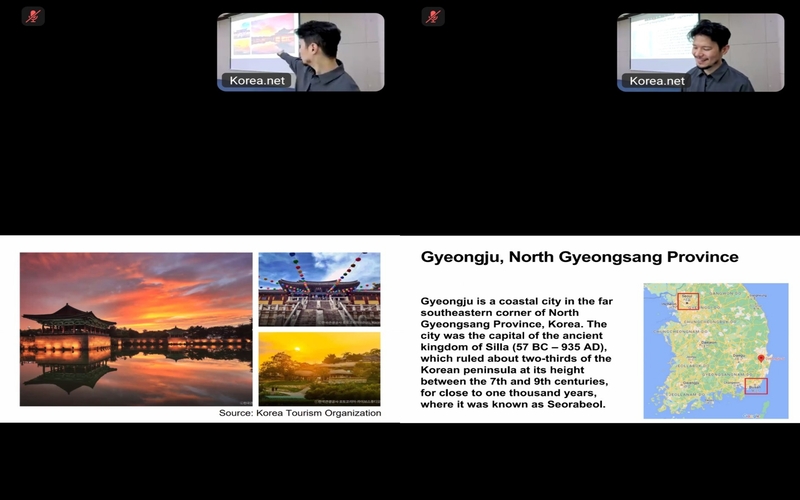Select the Korea.net name label in right video
The height and width of the screenshot is (500, 800).
pos(657,81)
